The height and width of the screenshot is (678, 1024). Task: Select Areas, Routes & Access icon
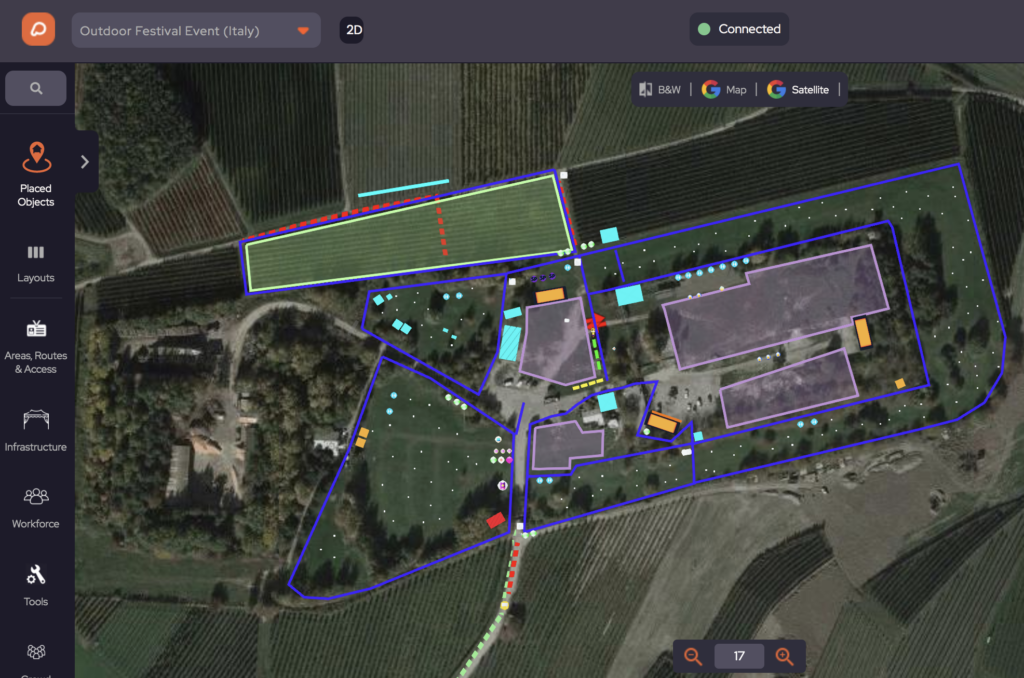point(36,329)
